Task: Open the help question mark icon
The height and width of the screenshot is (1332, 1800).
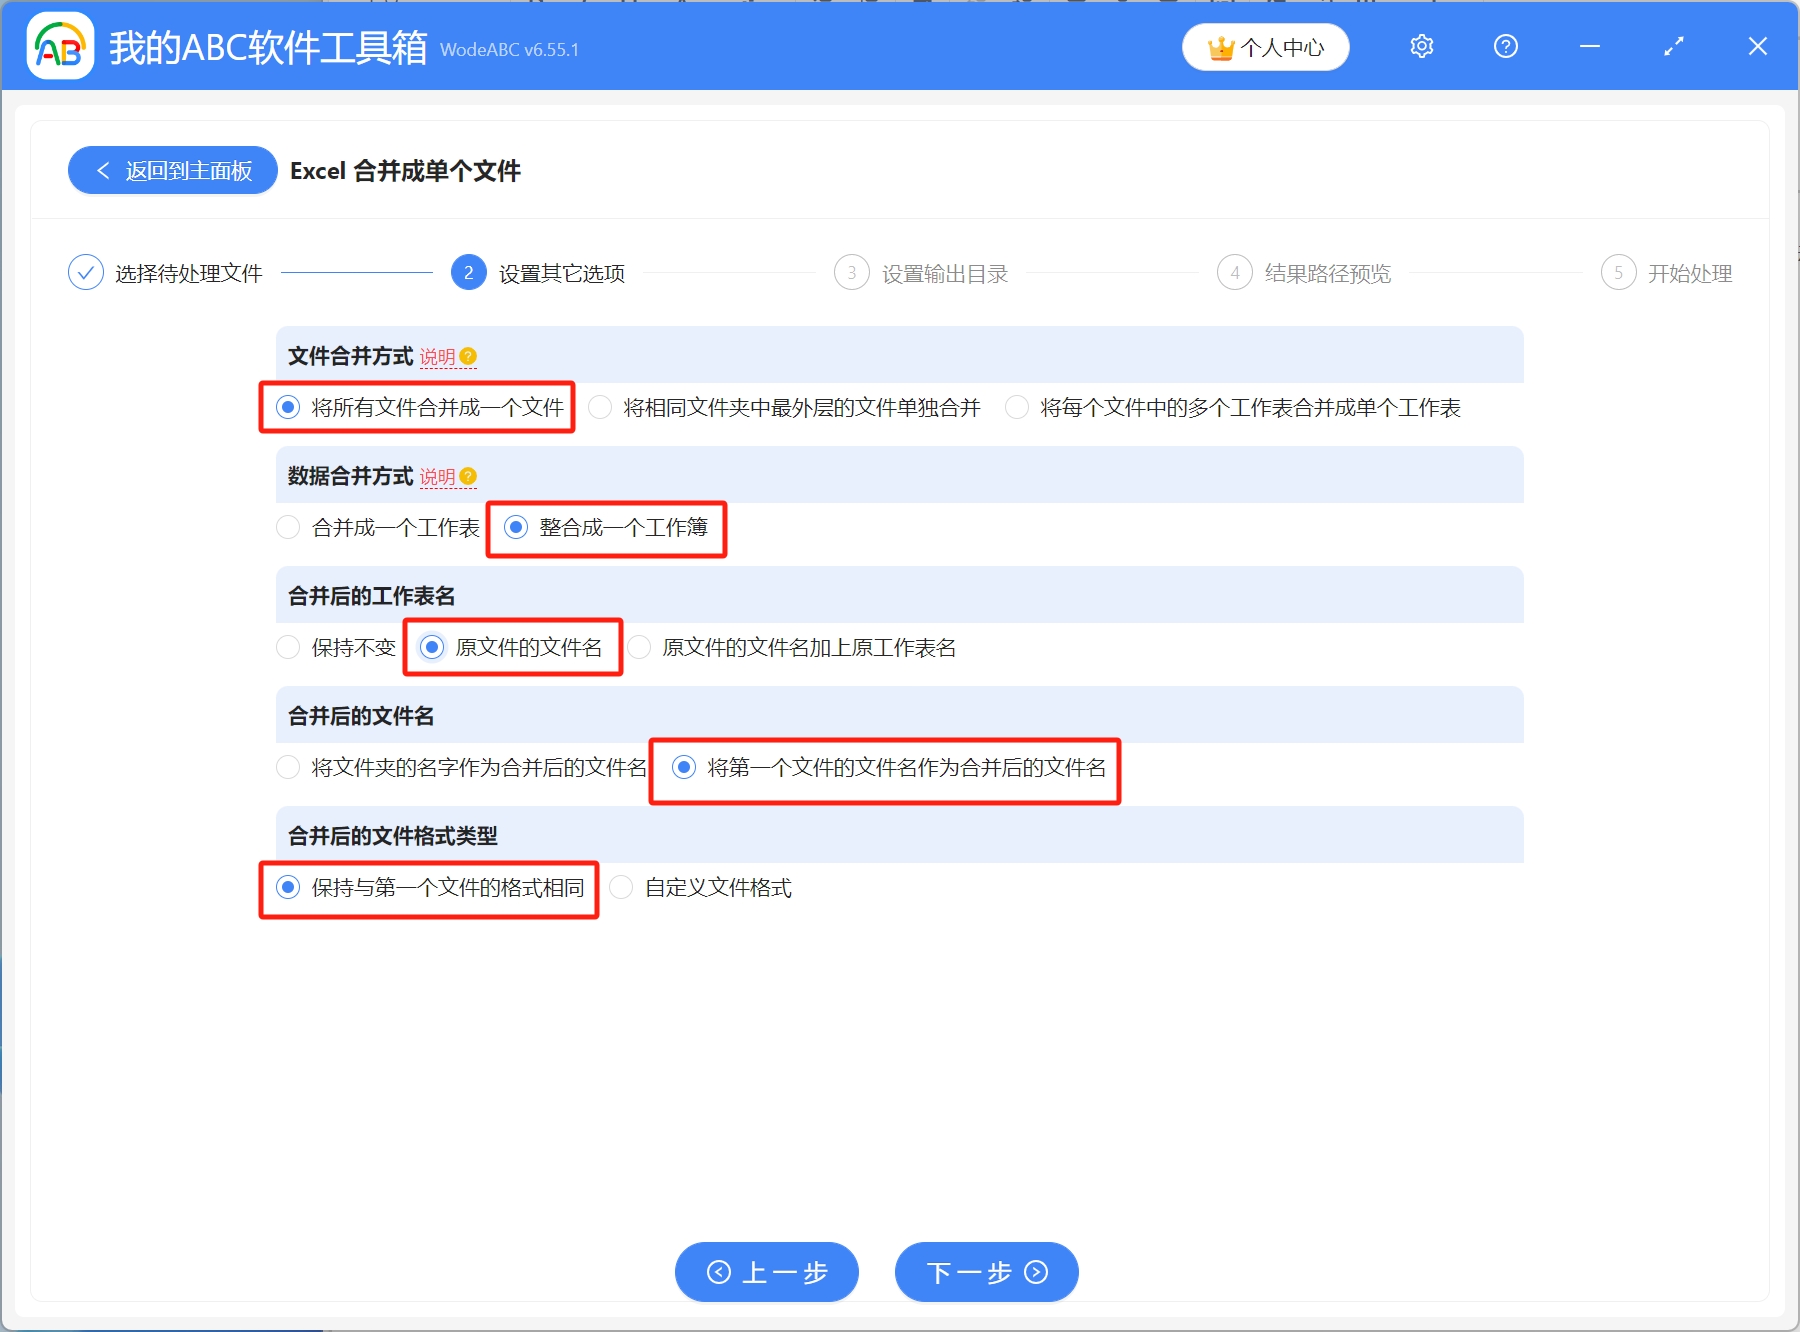Action: click(x=1505, y=46)
